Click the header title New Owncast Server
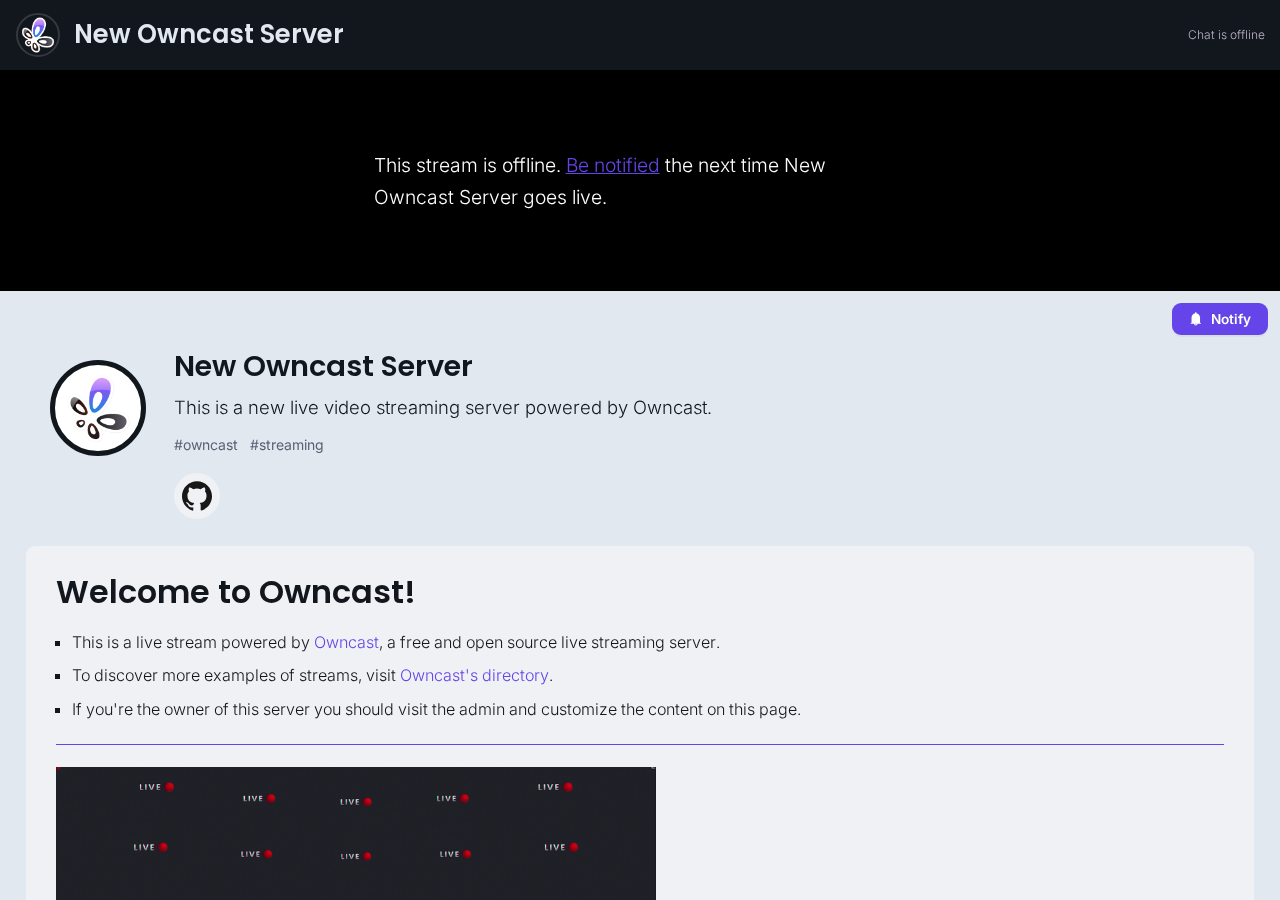This screenshot has width=1280, height=900. [x=209, y=34]
